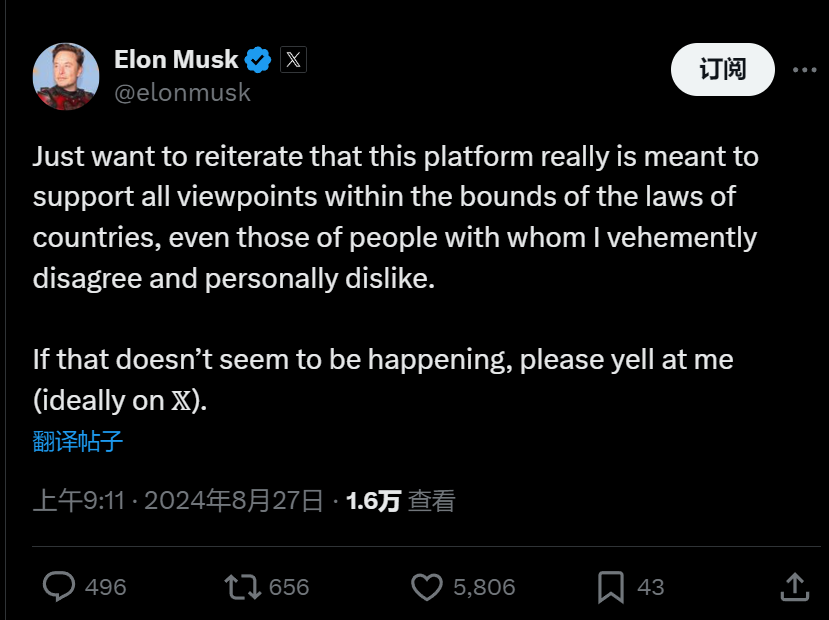This screenshot has height=620, width=829.
Task: Click the X affiliation badge beside the name
Action: pyautogui.click(x=292, y=60)
